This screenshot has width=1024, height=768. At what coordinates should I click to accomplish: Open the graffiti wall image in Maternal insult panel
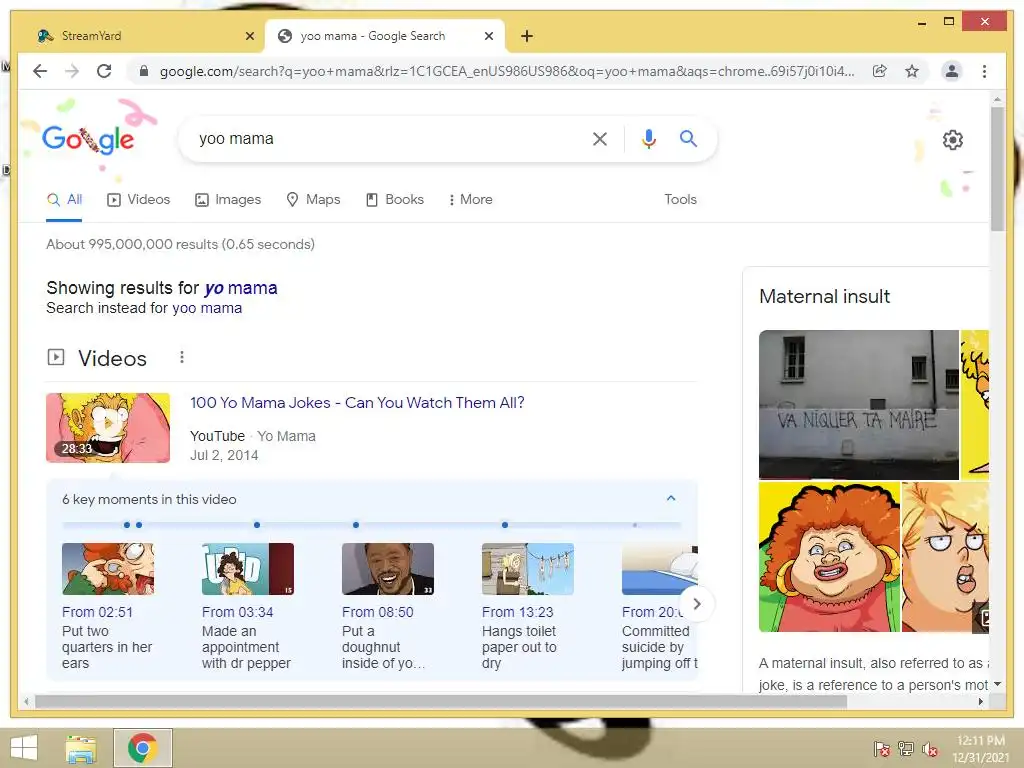point(859,405)
